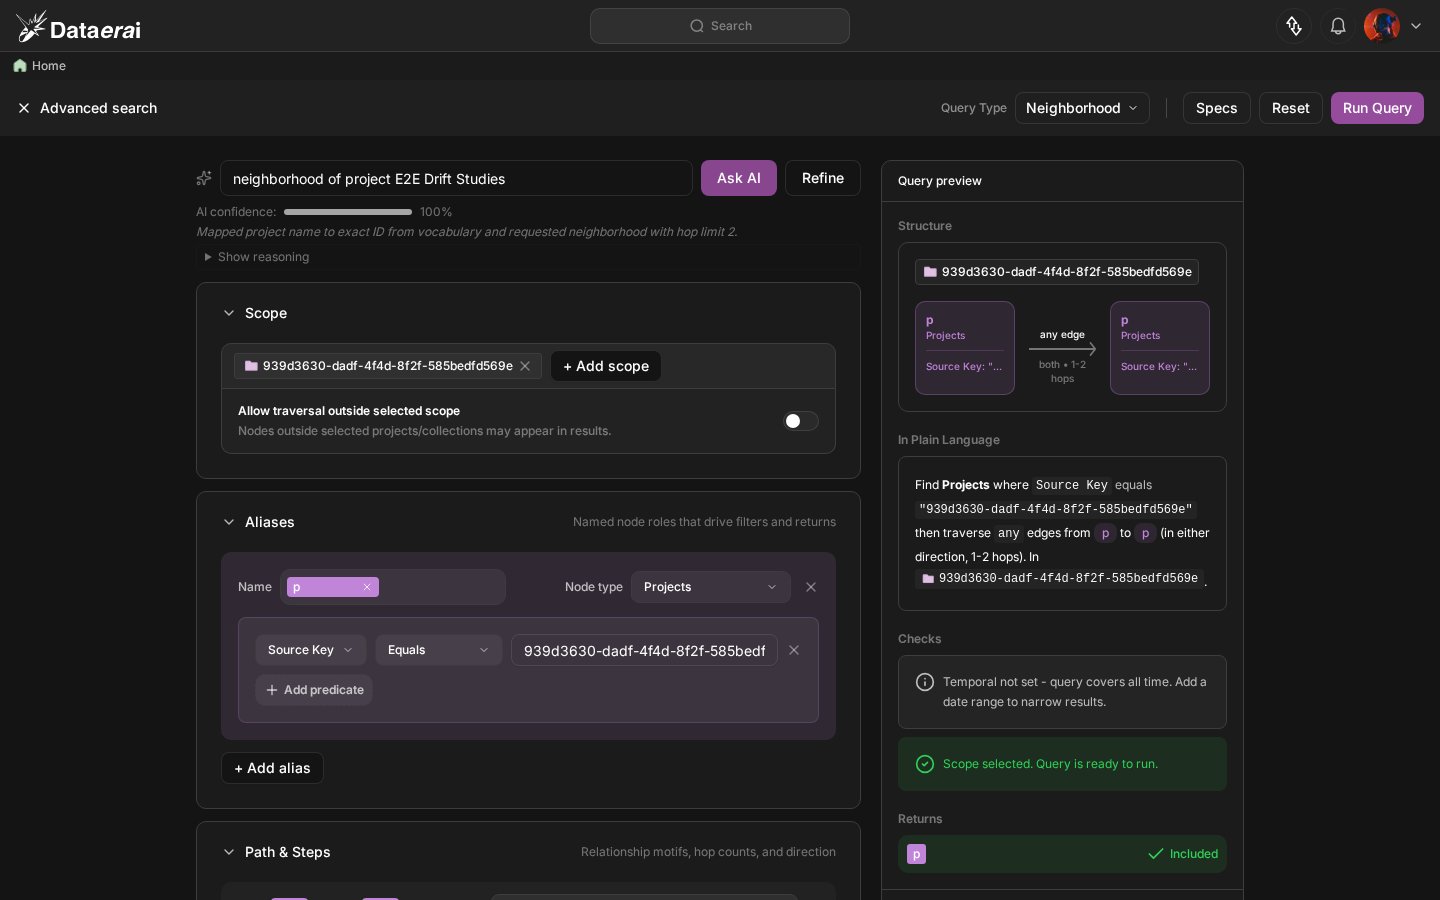Open the Query Type Neighborhood dropdown

click(x=1082, y=108)
